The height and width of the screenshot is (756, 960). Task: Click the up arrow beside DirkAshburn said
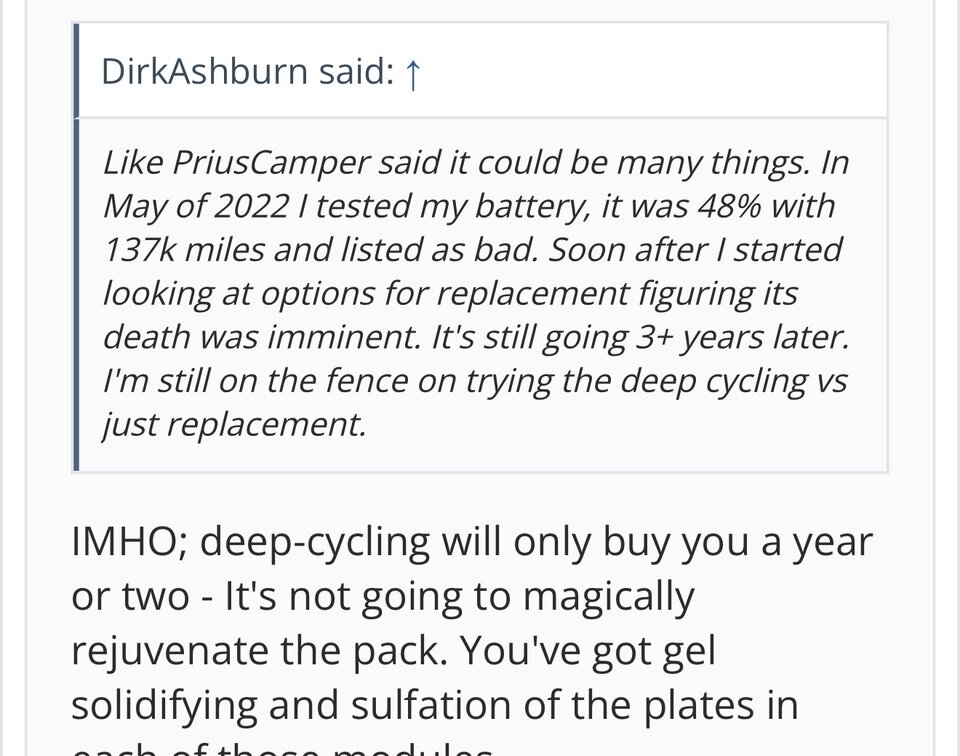click(410, 72)
